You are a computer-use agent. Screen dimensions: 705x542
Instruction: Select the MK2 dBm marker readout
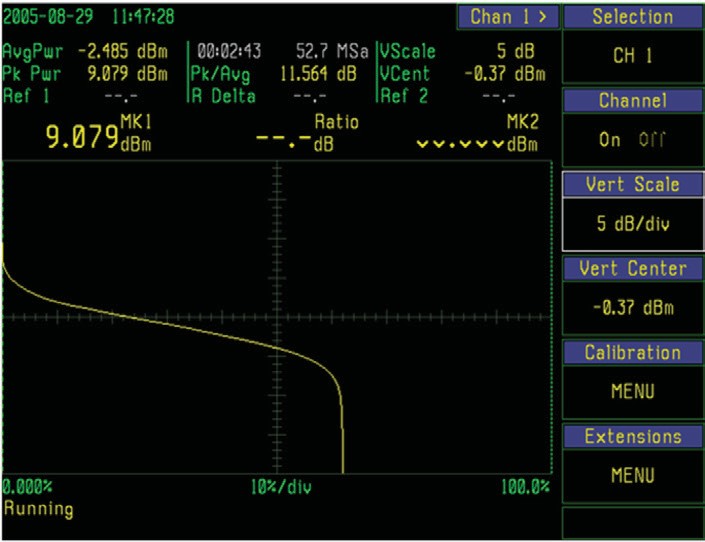[x=477, y=133]
